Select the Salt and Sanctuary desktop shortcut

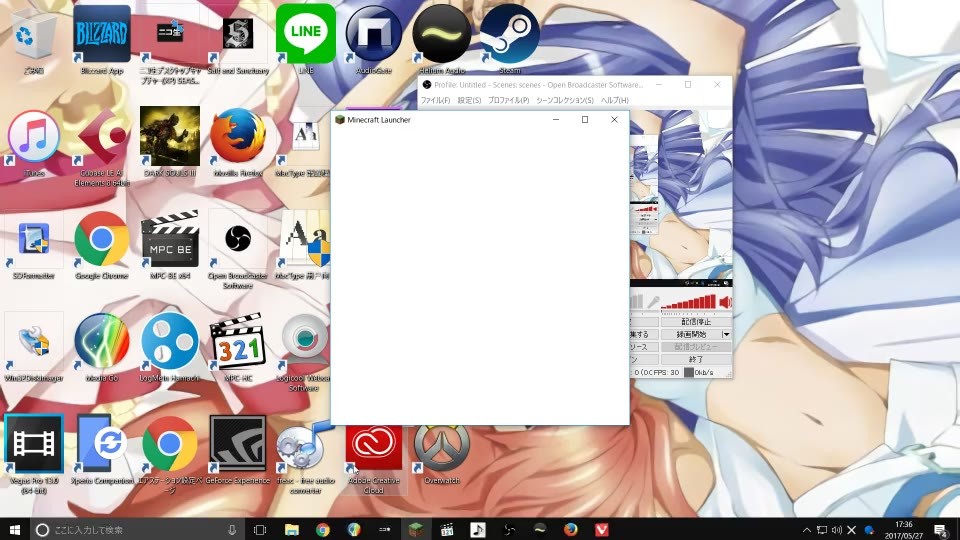pyautogui.click(x=238, y=40)
